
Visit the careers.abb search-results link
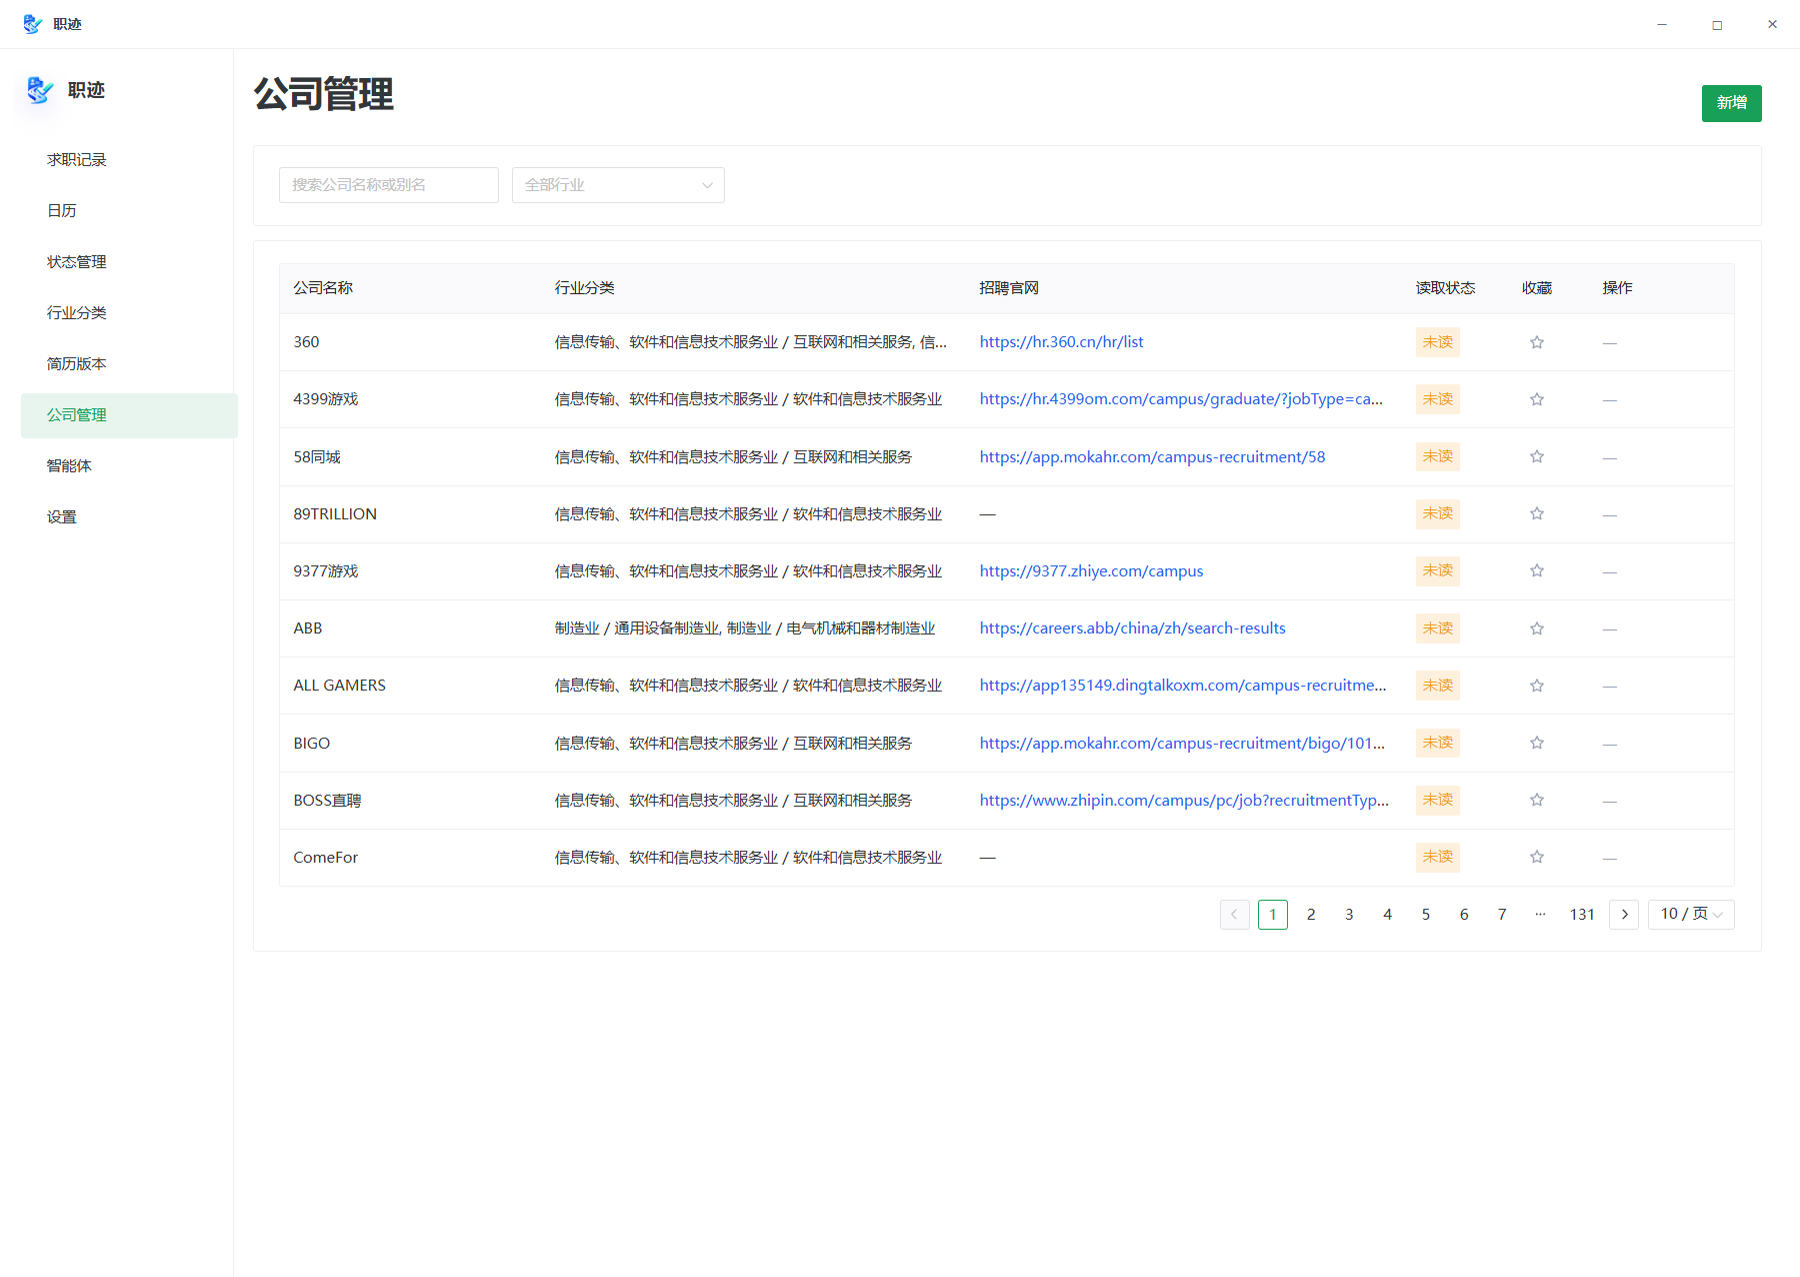pyautogui.click(x=1132, y=628)
